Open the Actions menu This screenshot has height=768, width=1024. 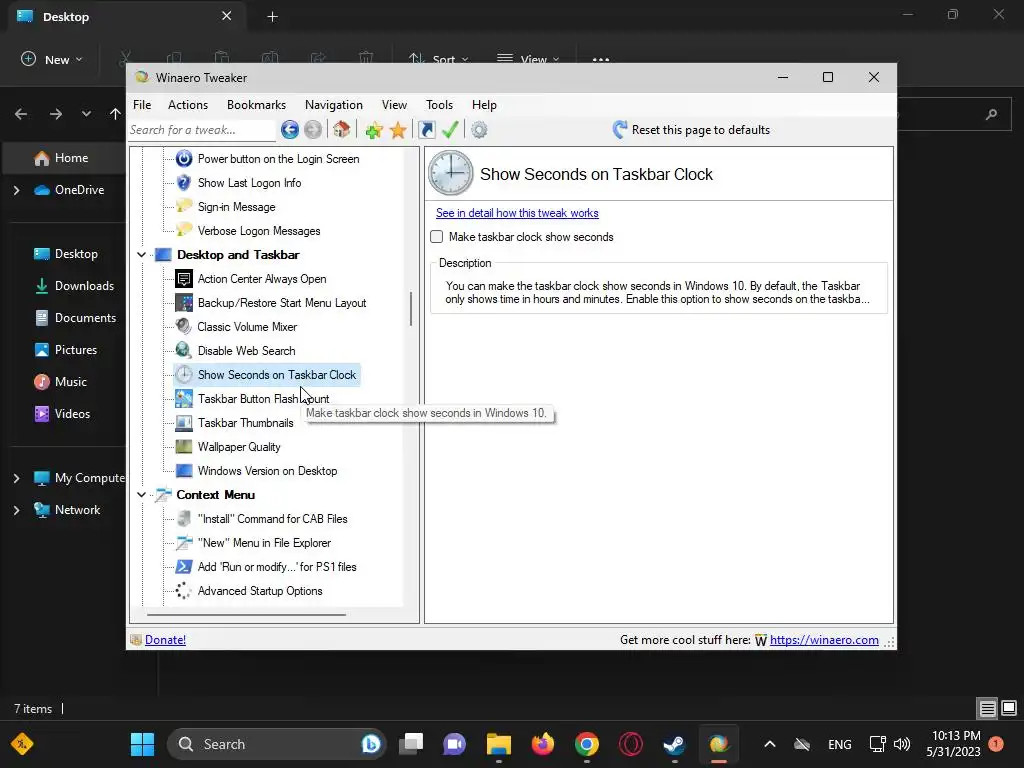(x=188, y=104)
